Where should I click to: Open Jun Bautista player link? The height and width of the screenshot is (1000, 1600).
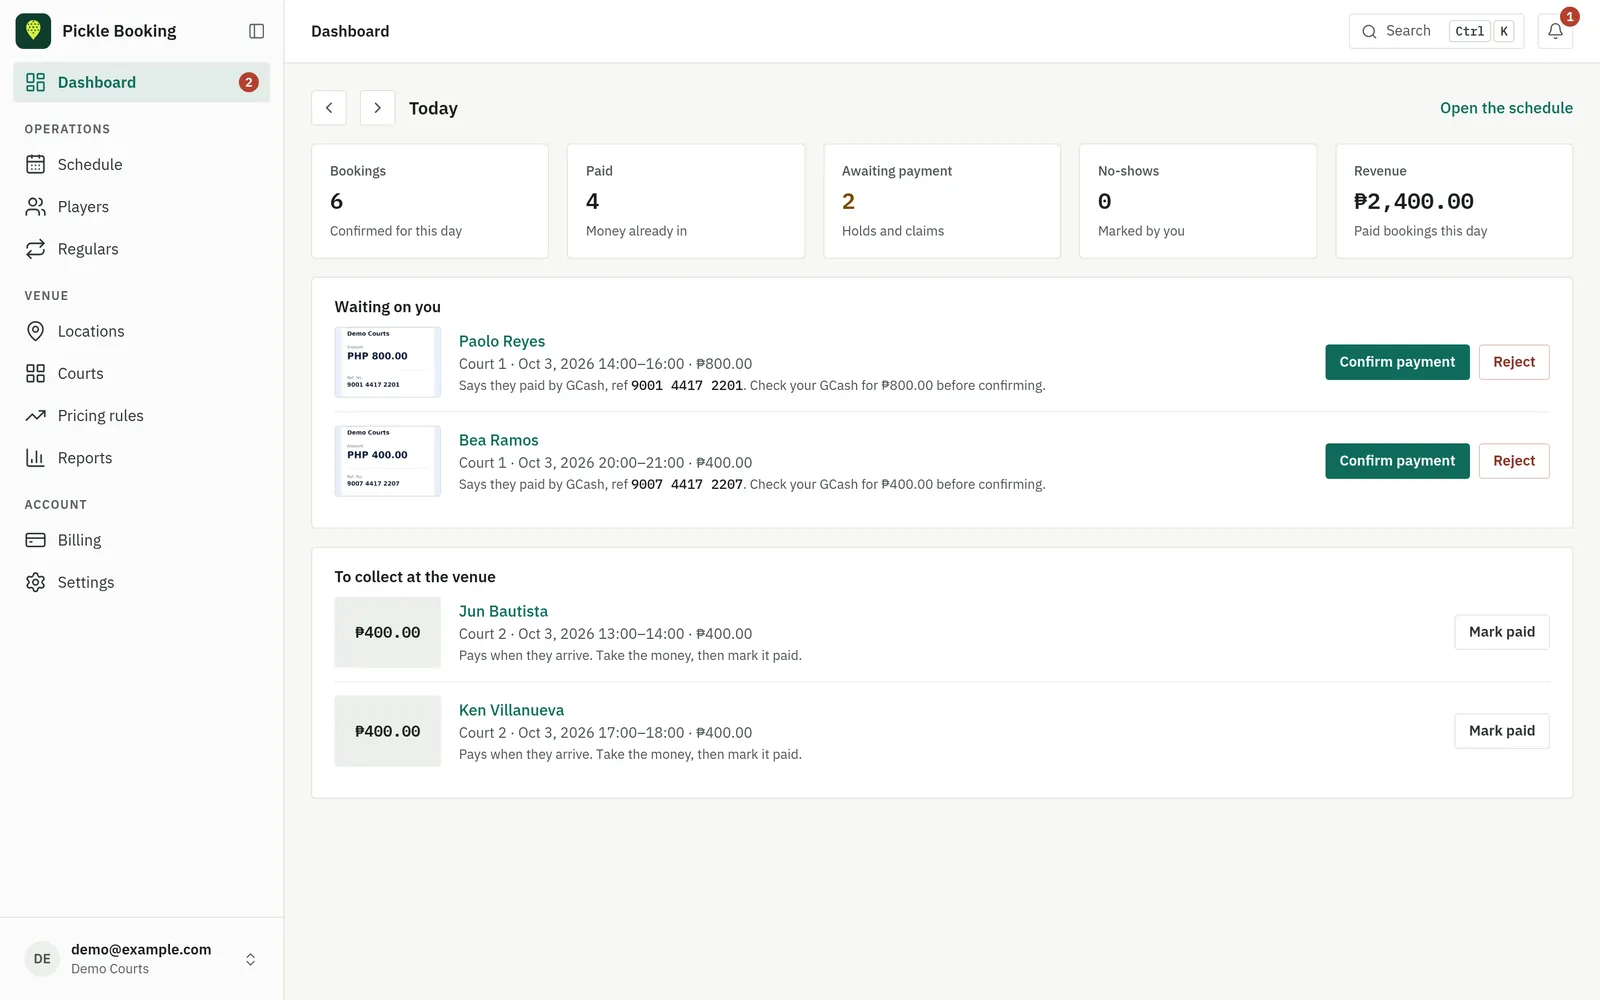coord(503,611)
